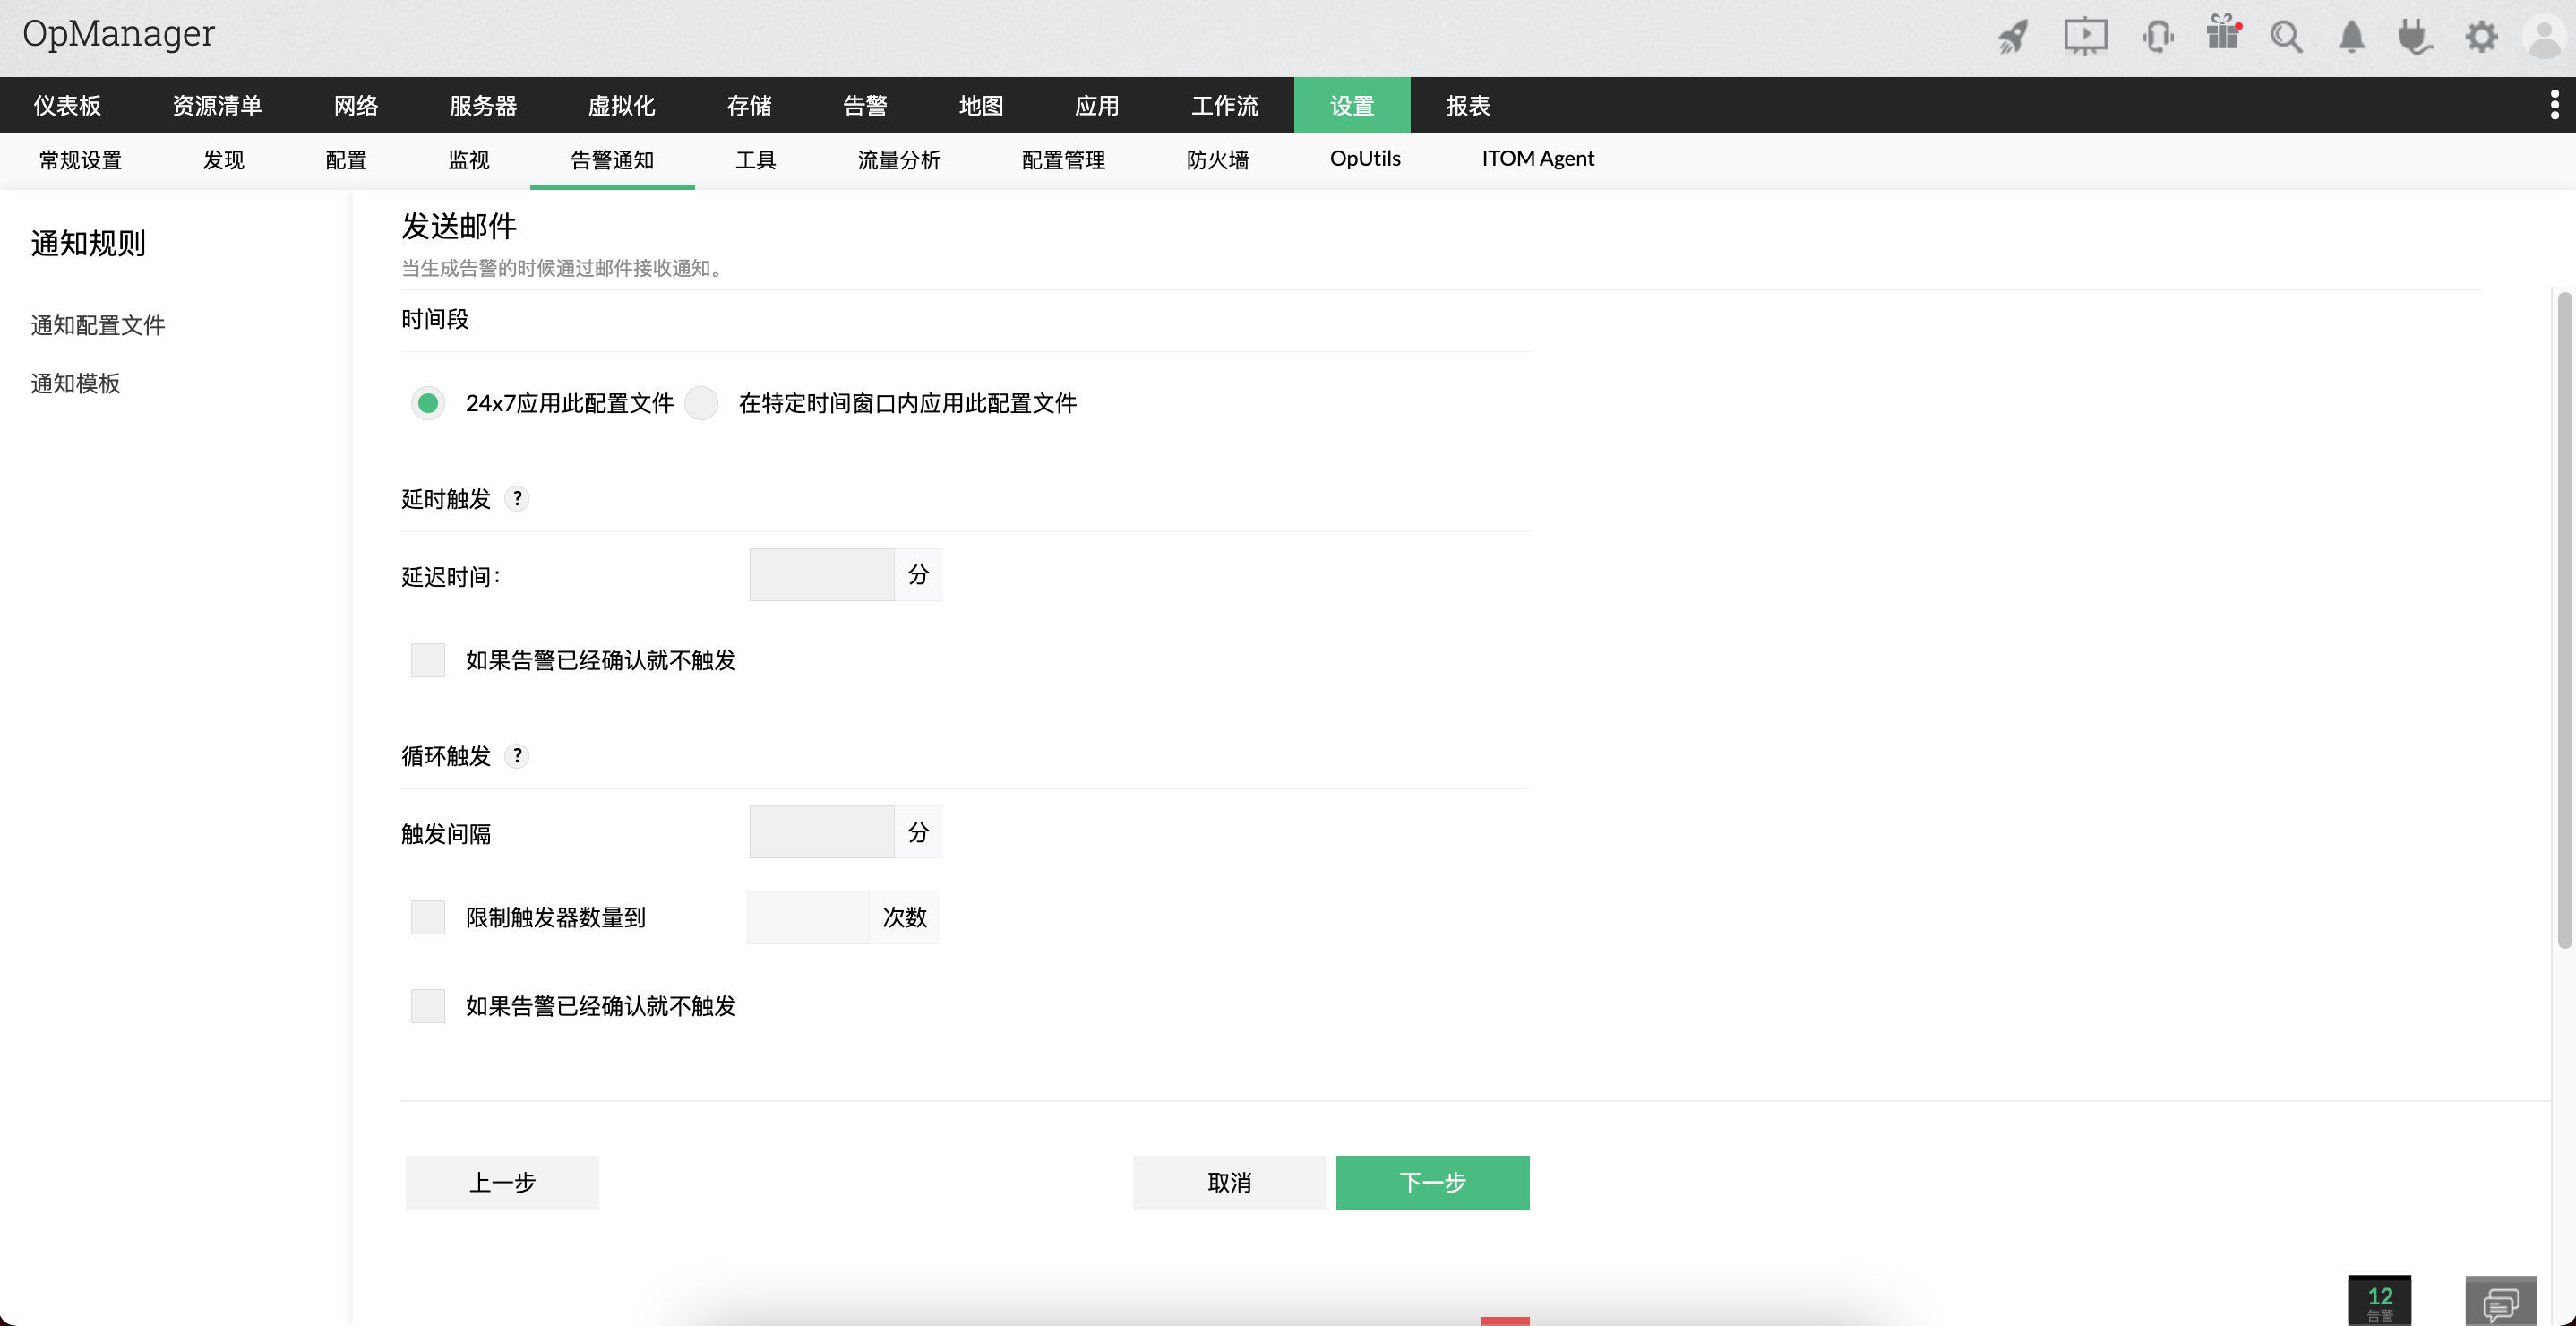Open the presentation screen icon
The height and width of the screenshot is (1326, 2576).
[x=2085, y=37]
